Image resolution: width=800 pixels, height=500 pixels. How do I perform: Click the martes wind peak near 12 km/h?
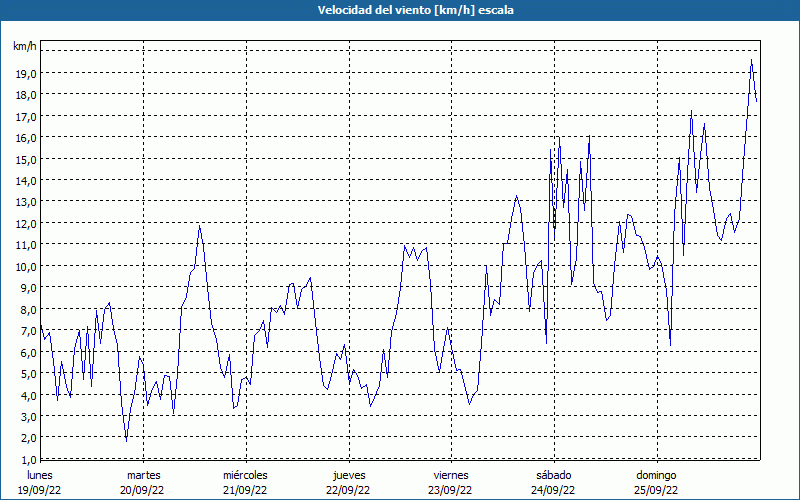click(199, 226)
